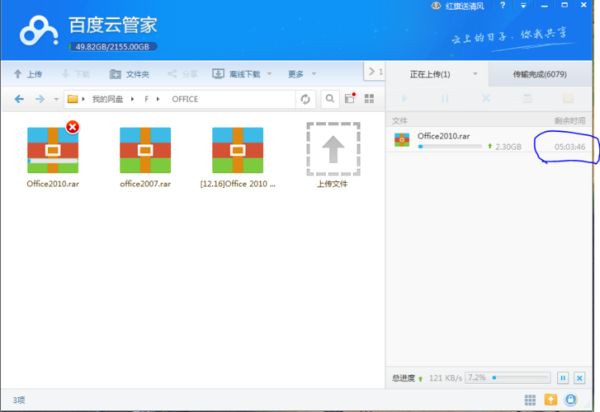Pause all transfers at bottom

coord(563,378)
